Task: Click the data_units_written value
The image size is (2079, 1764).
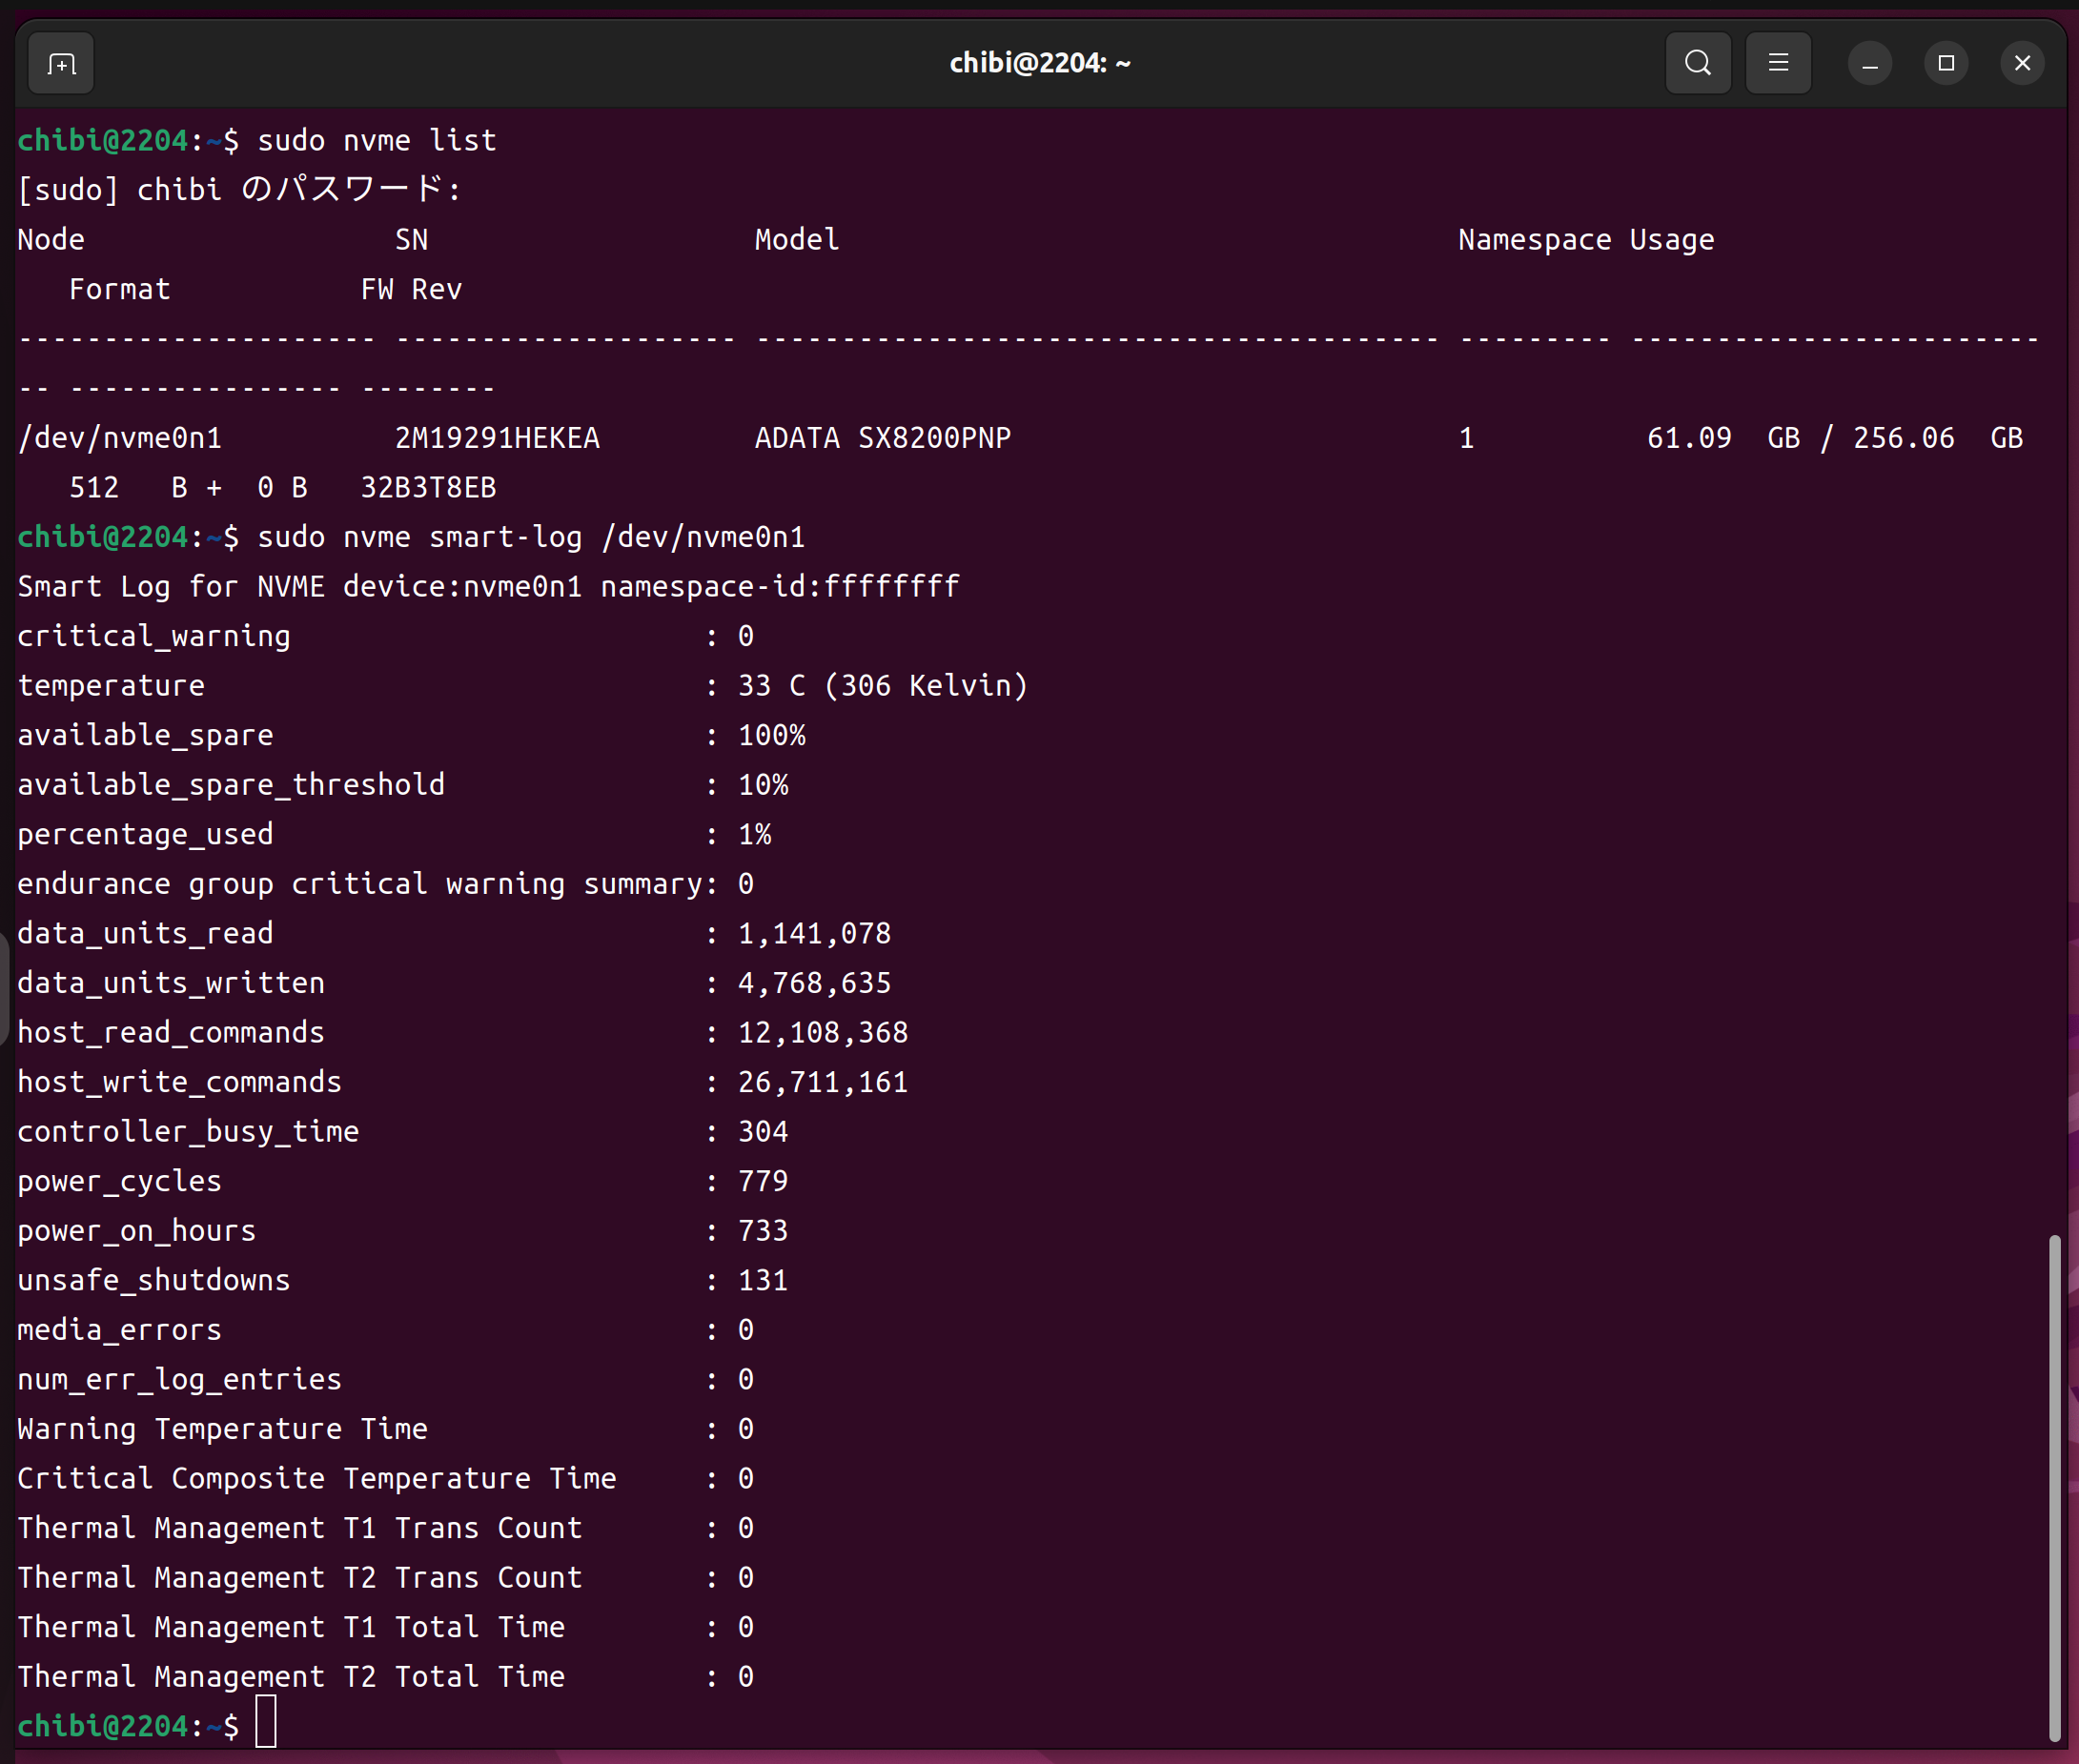Action: 814,983
